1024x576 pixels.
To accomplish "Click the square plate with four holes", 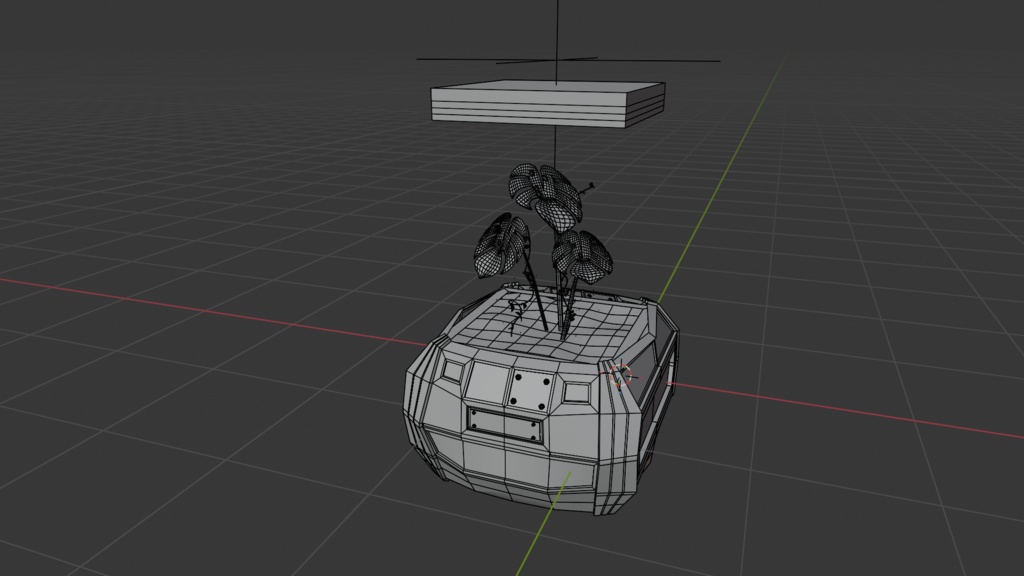I will 531,390.
